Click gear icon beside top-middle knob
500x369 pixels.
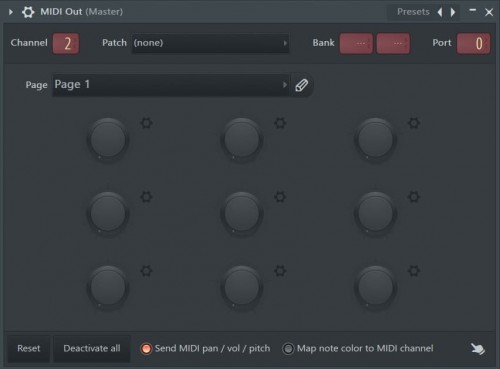[280, 123]
